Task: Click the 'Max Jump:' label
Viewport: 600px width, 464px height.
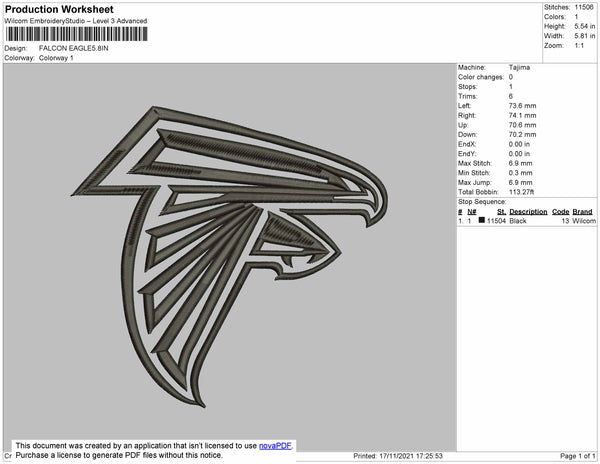Action: pos(474,182)
